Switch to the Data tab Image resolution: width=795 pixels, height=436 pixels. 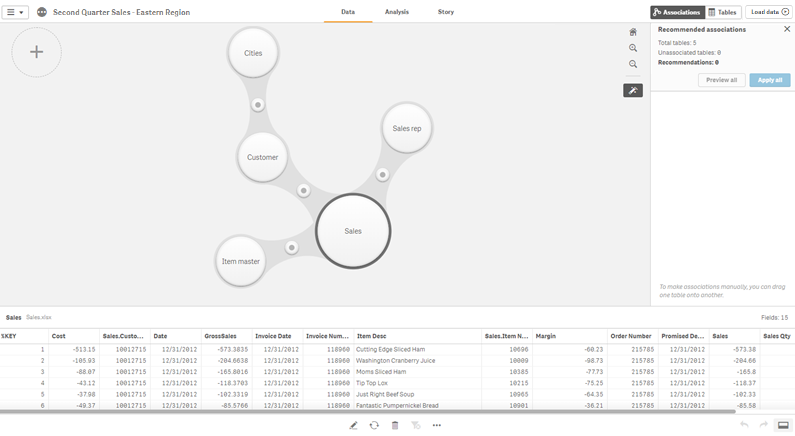coord(348,12)
